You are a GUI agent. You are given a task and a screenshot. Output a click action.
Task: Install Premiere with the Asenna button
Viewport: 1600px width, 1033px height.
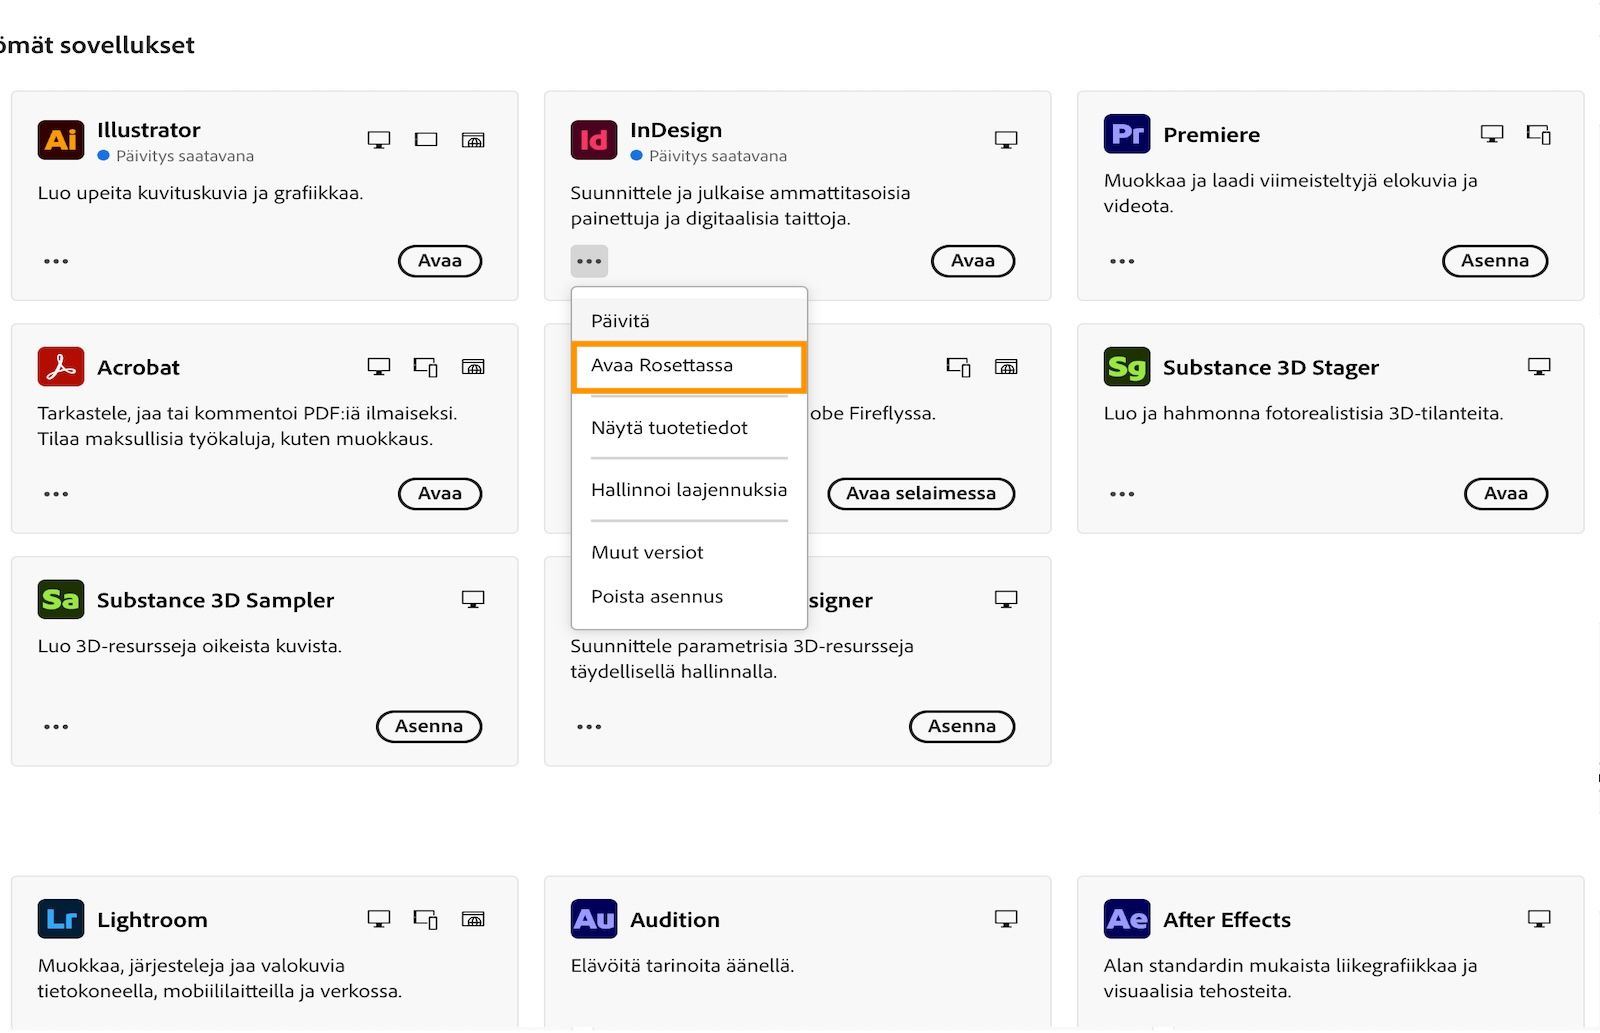coord(1495,261)
